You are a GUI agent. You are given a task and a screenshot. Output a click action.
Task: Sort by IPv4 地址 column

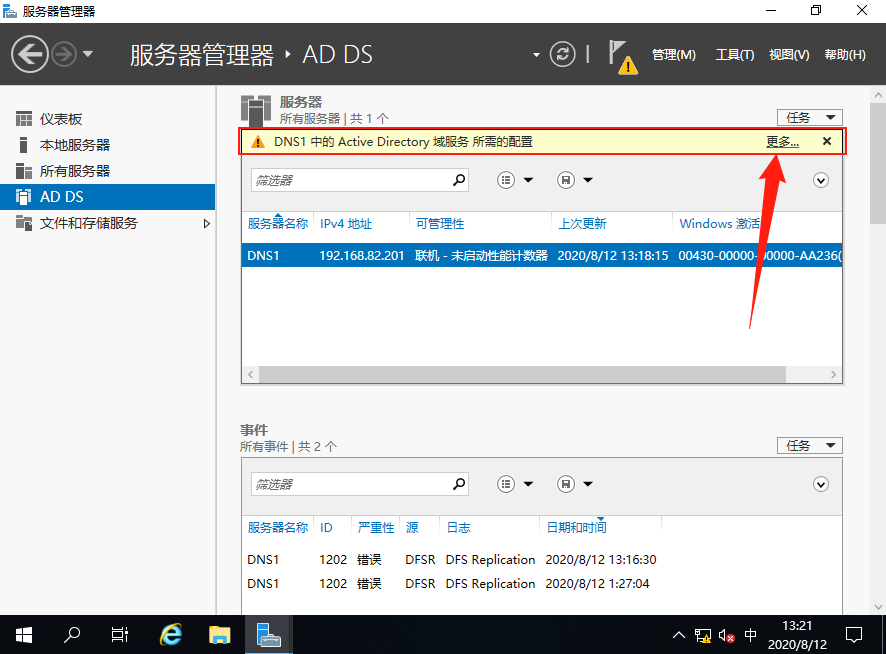pos(346,224)
